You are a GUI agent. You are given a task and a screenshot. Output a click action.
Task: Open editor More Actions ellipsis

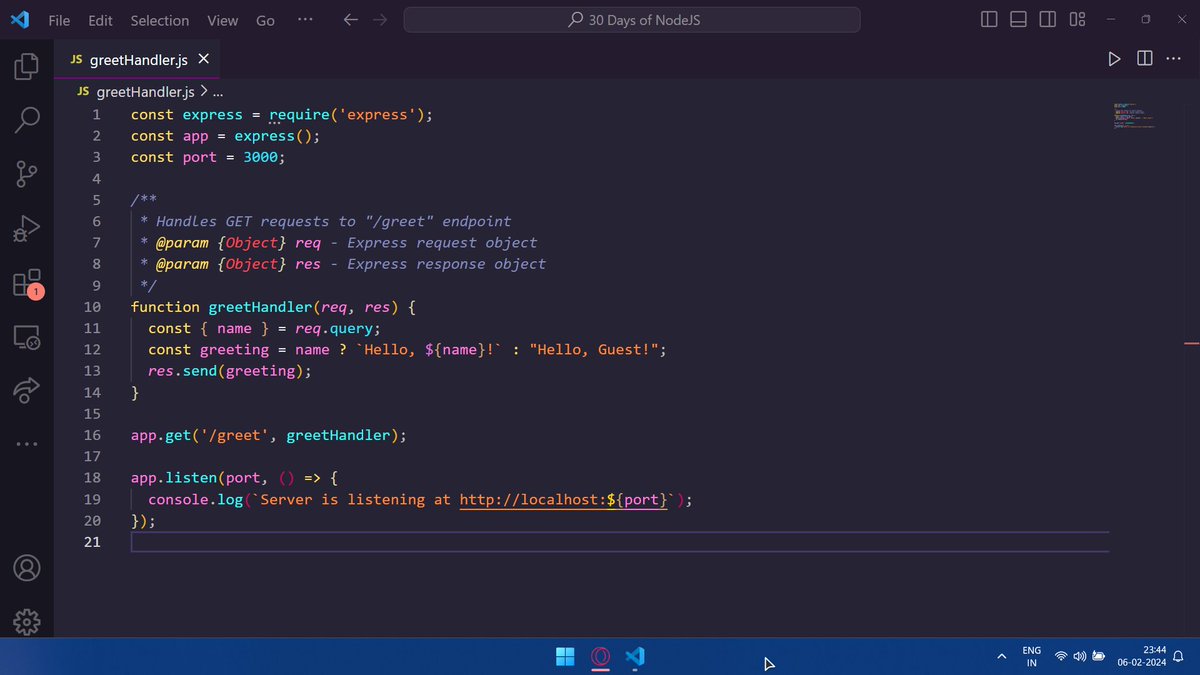[x=1173, y=59]
